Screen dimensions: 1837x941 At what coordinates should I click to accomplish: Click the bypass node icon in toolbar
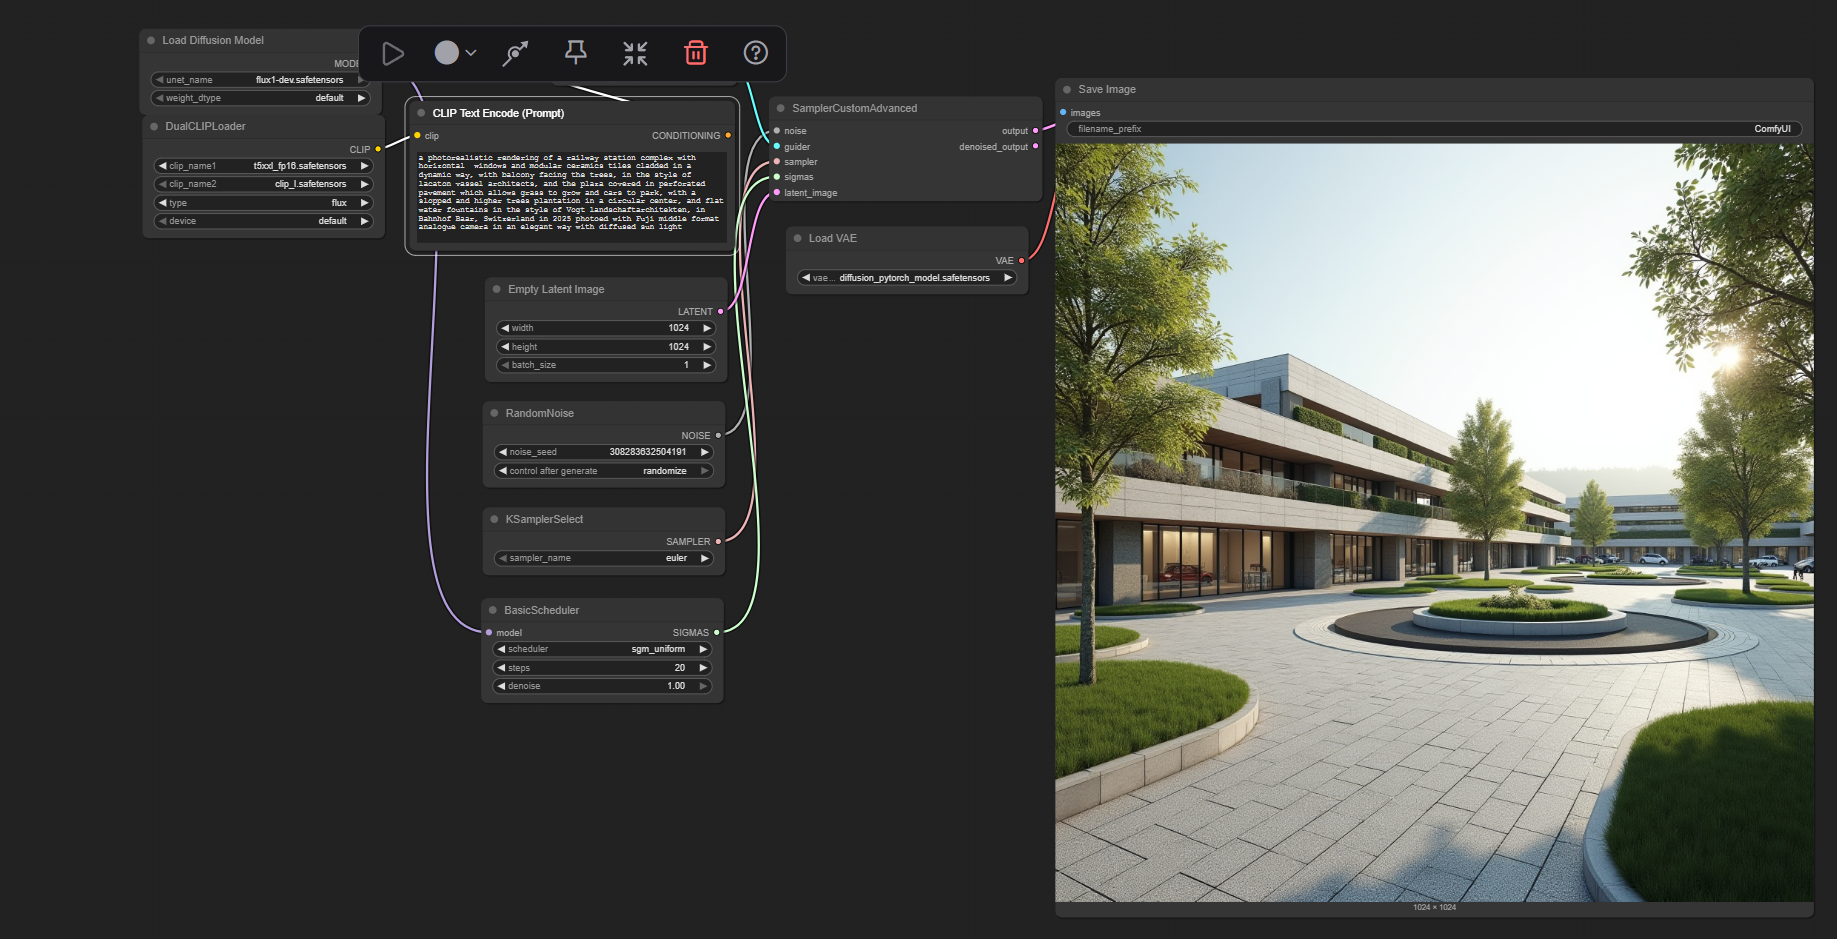point(515,53)
